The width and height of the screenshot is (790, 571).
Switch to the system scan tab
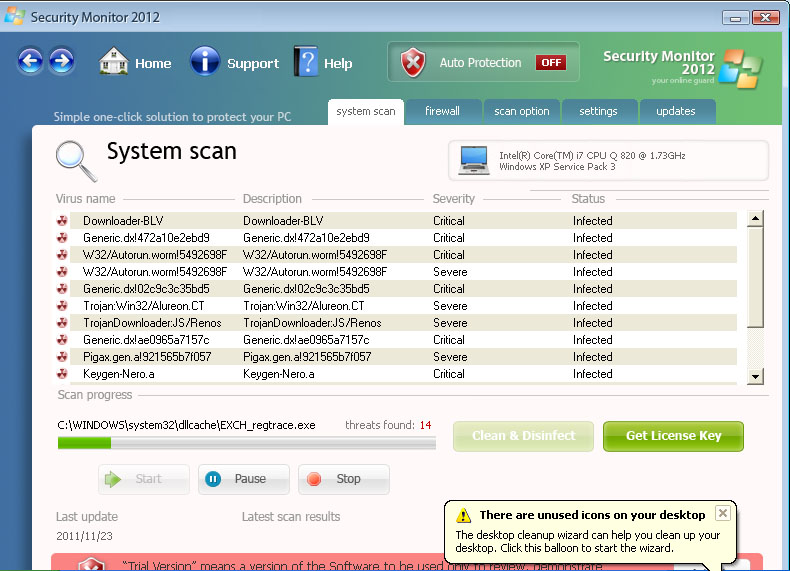(x=366, y=111)
